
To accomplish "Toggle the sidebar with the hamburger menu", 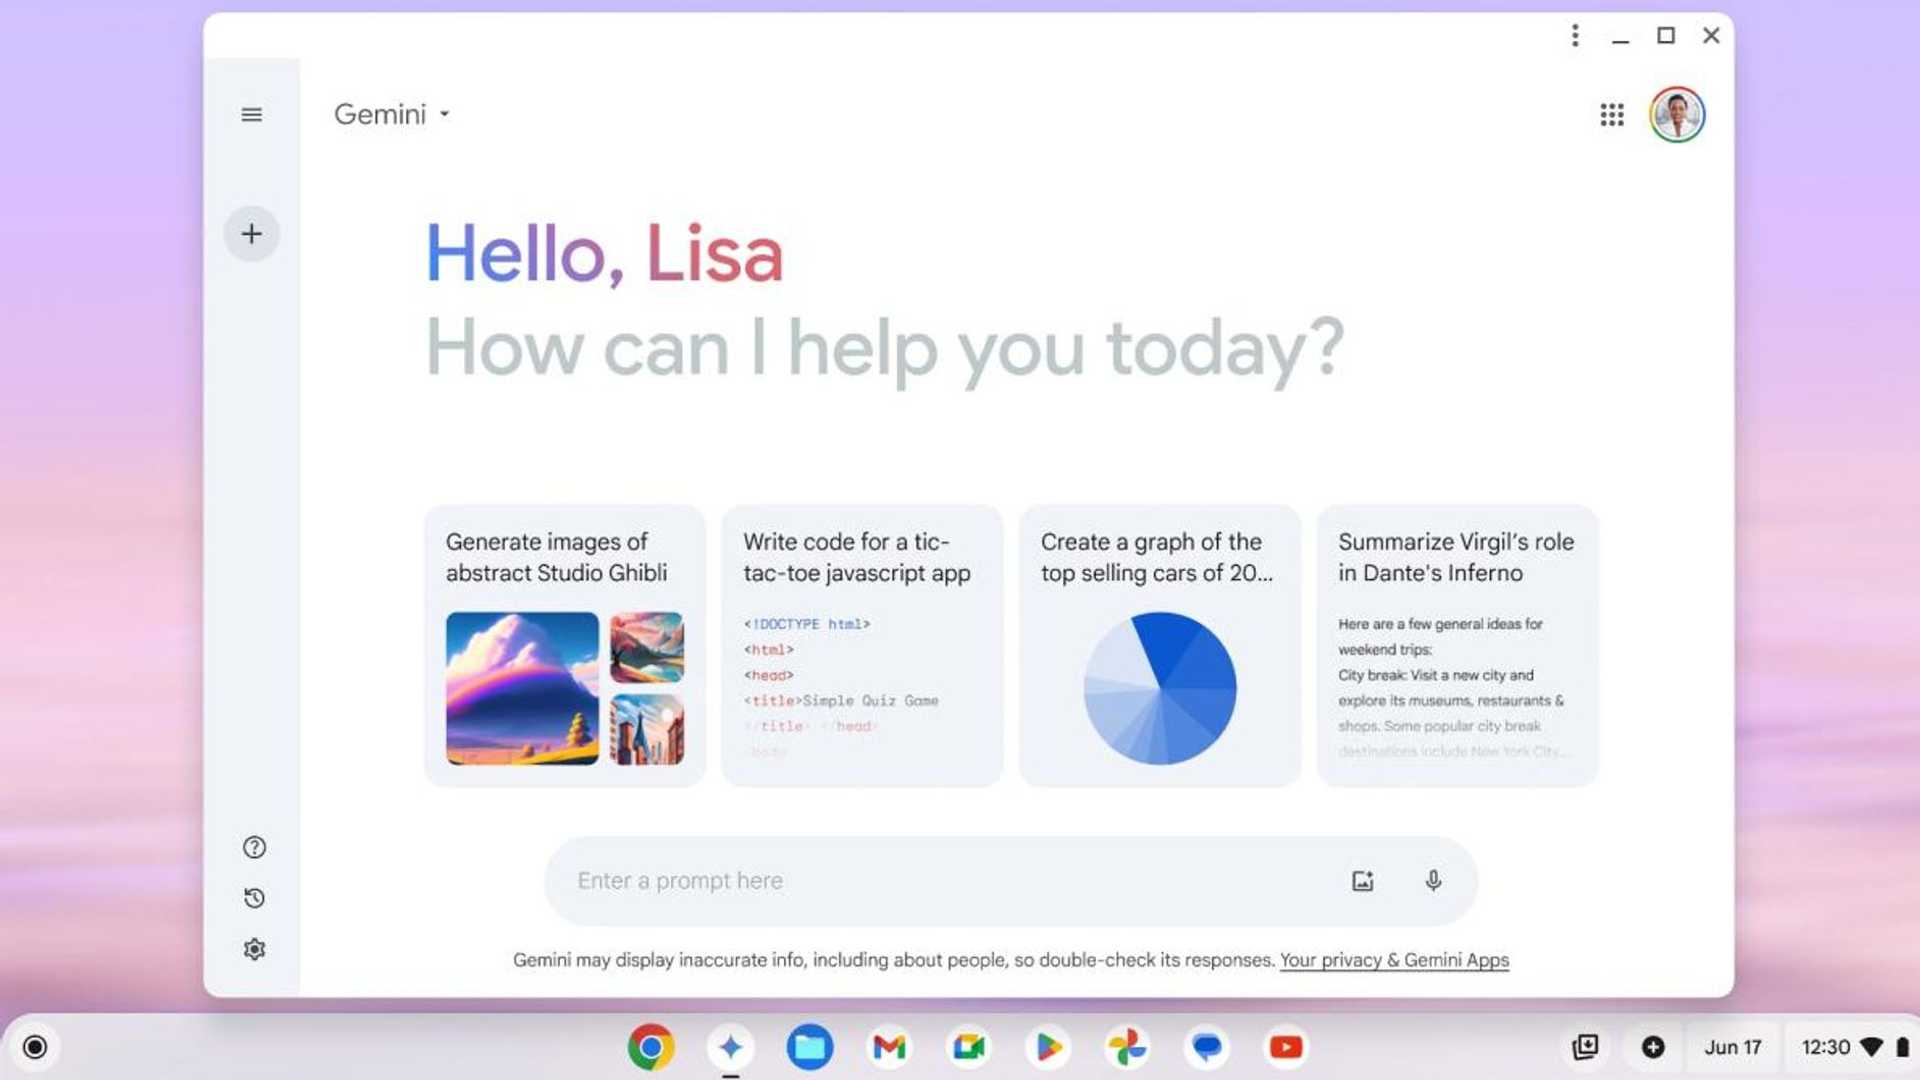I will click(251, 115).
